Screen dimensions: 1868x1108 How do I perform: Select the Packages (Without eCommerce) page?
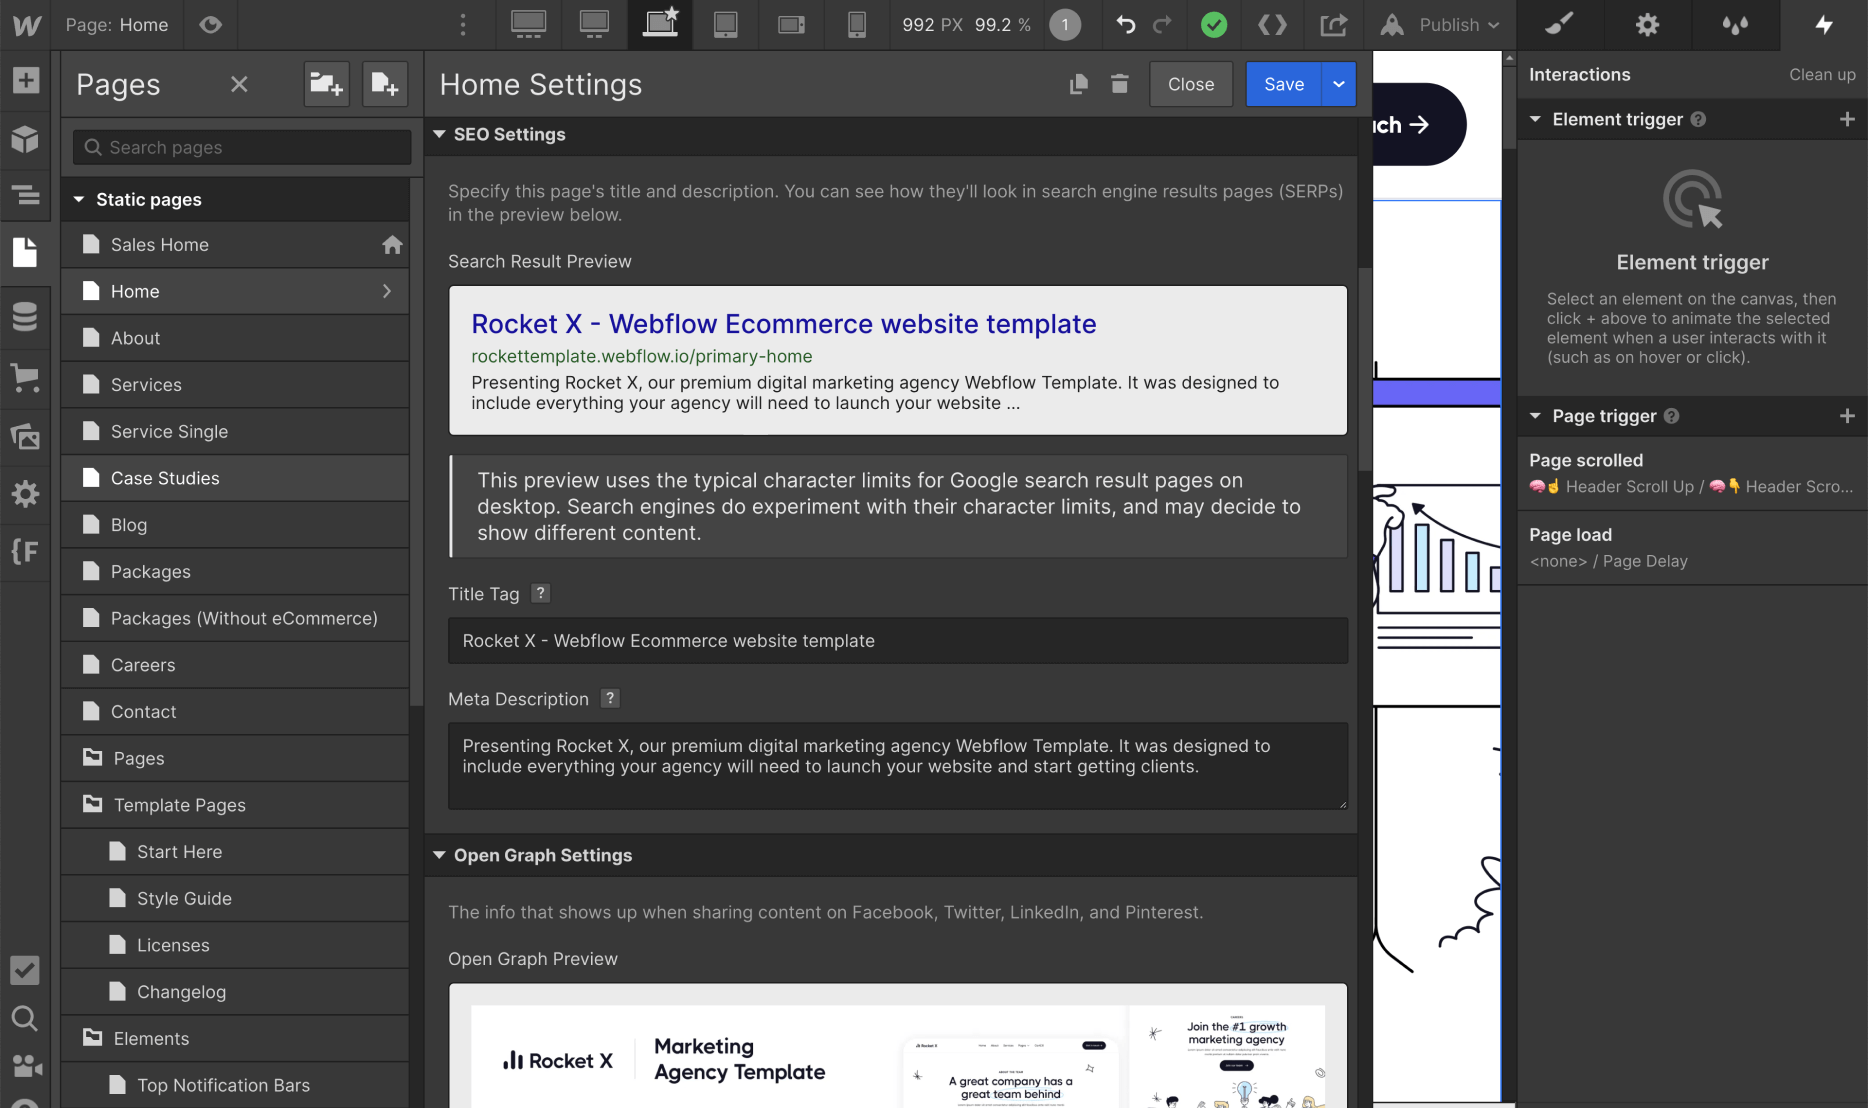click(235, 618)
